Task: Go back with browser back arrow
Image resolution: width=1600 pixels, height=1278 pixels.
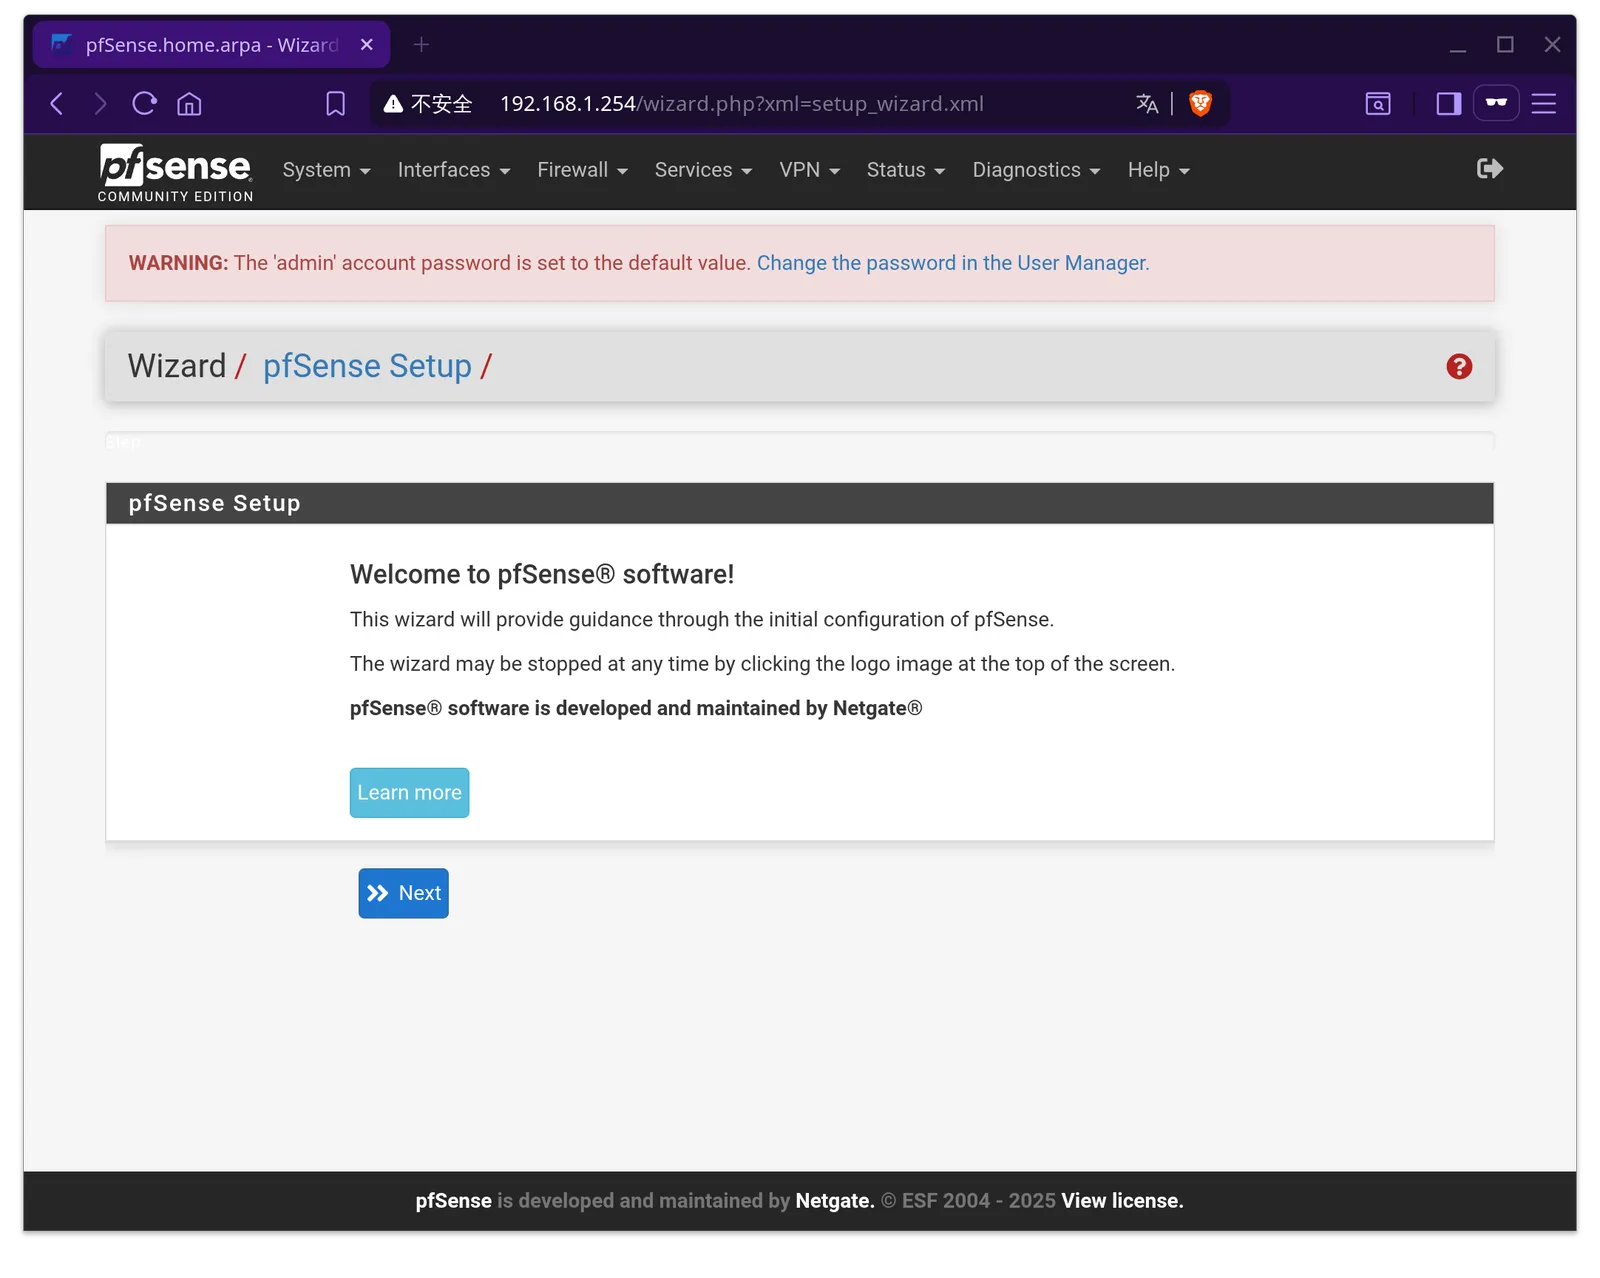Action: click(x=57, y=104)
